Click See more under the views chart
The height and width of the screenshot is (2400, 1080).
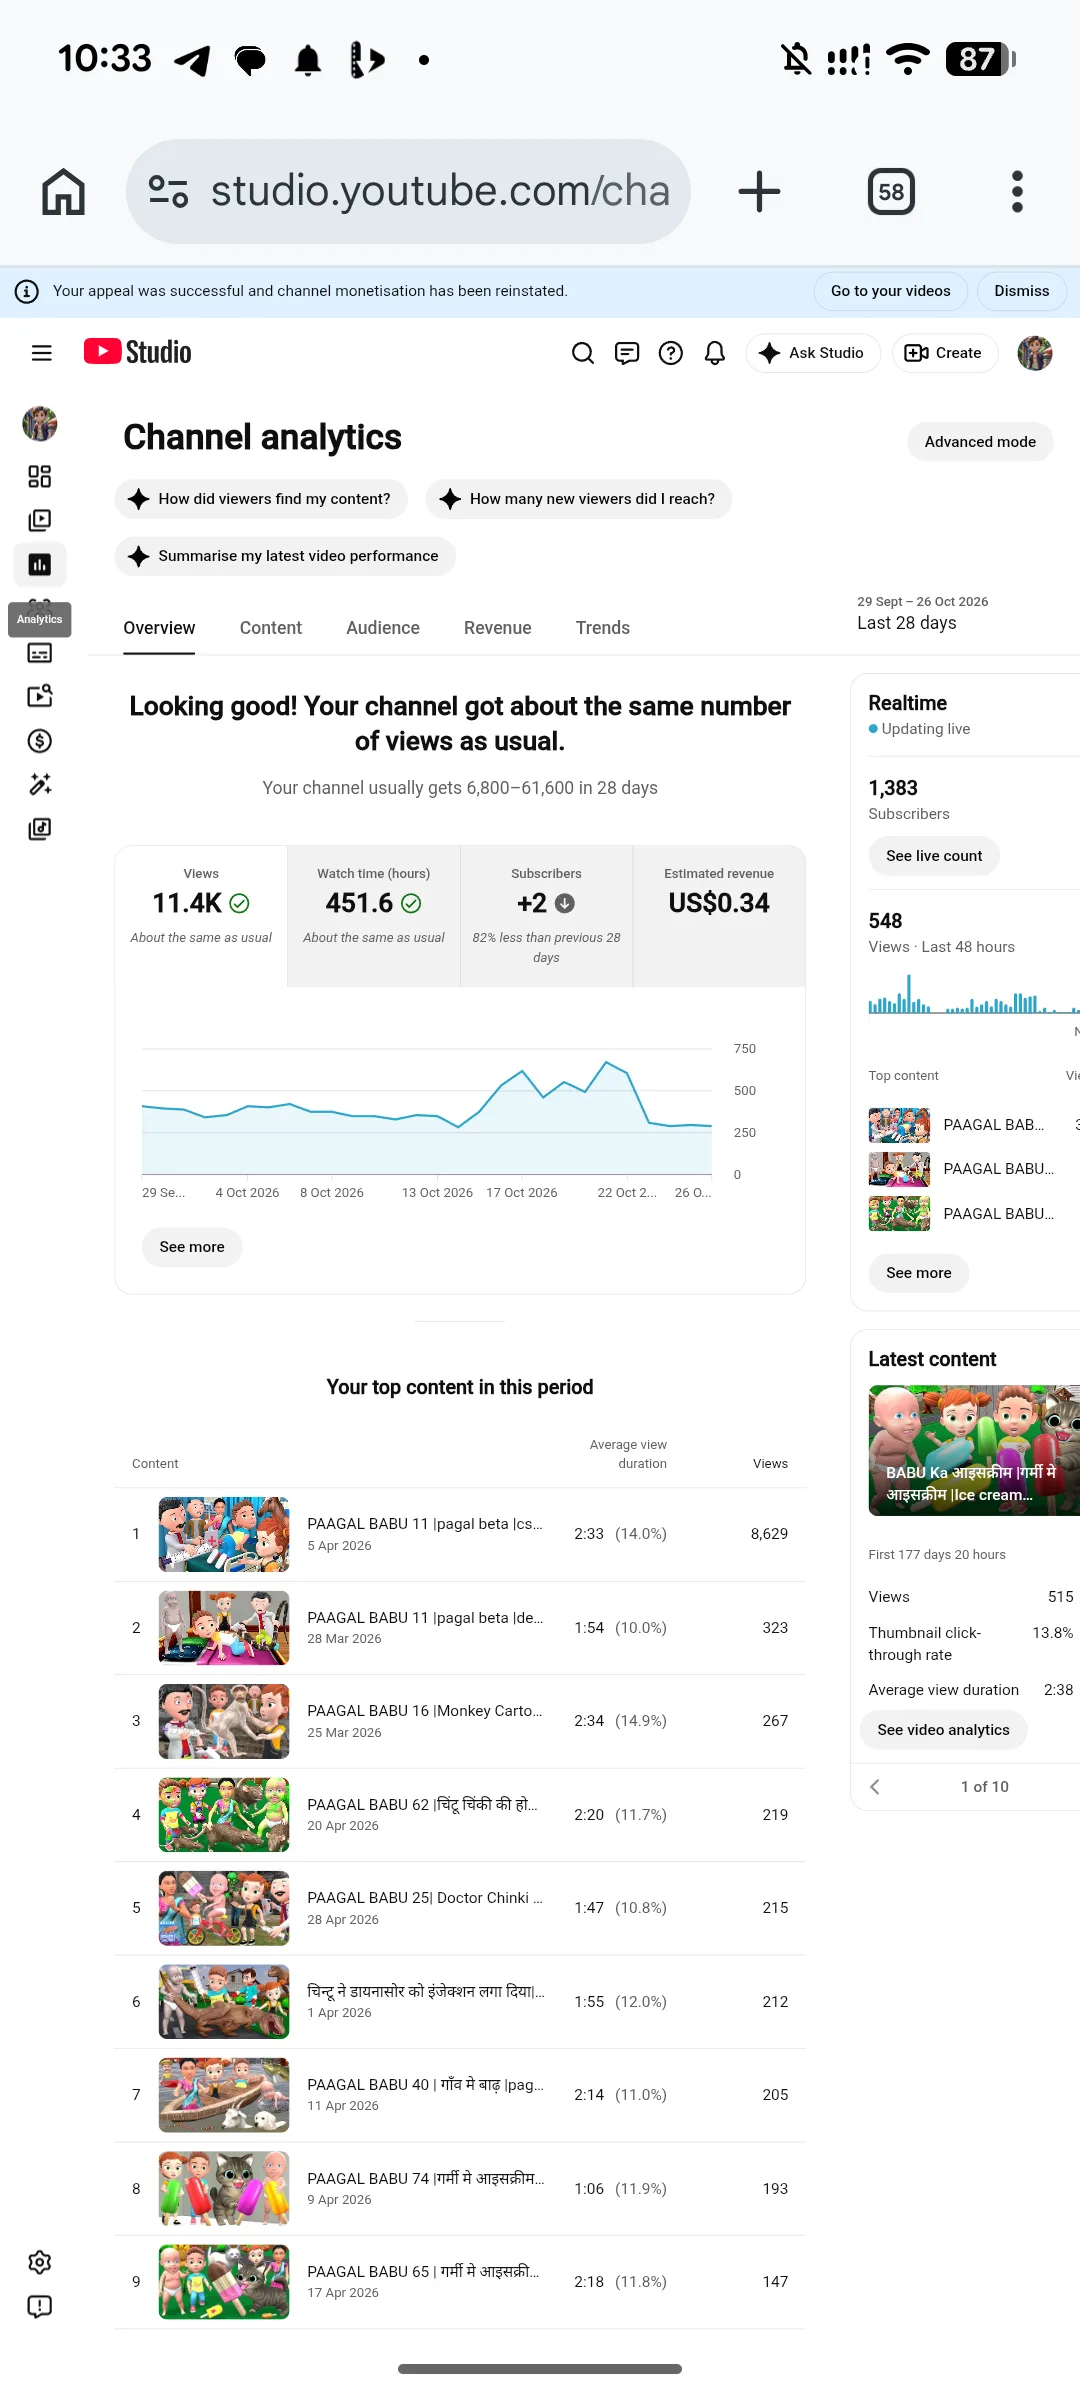tap(192, 1247)
